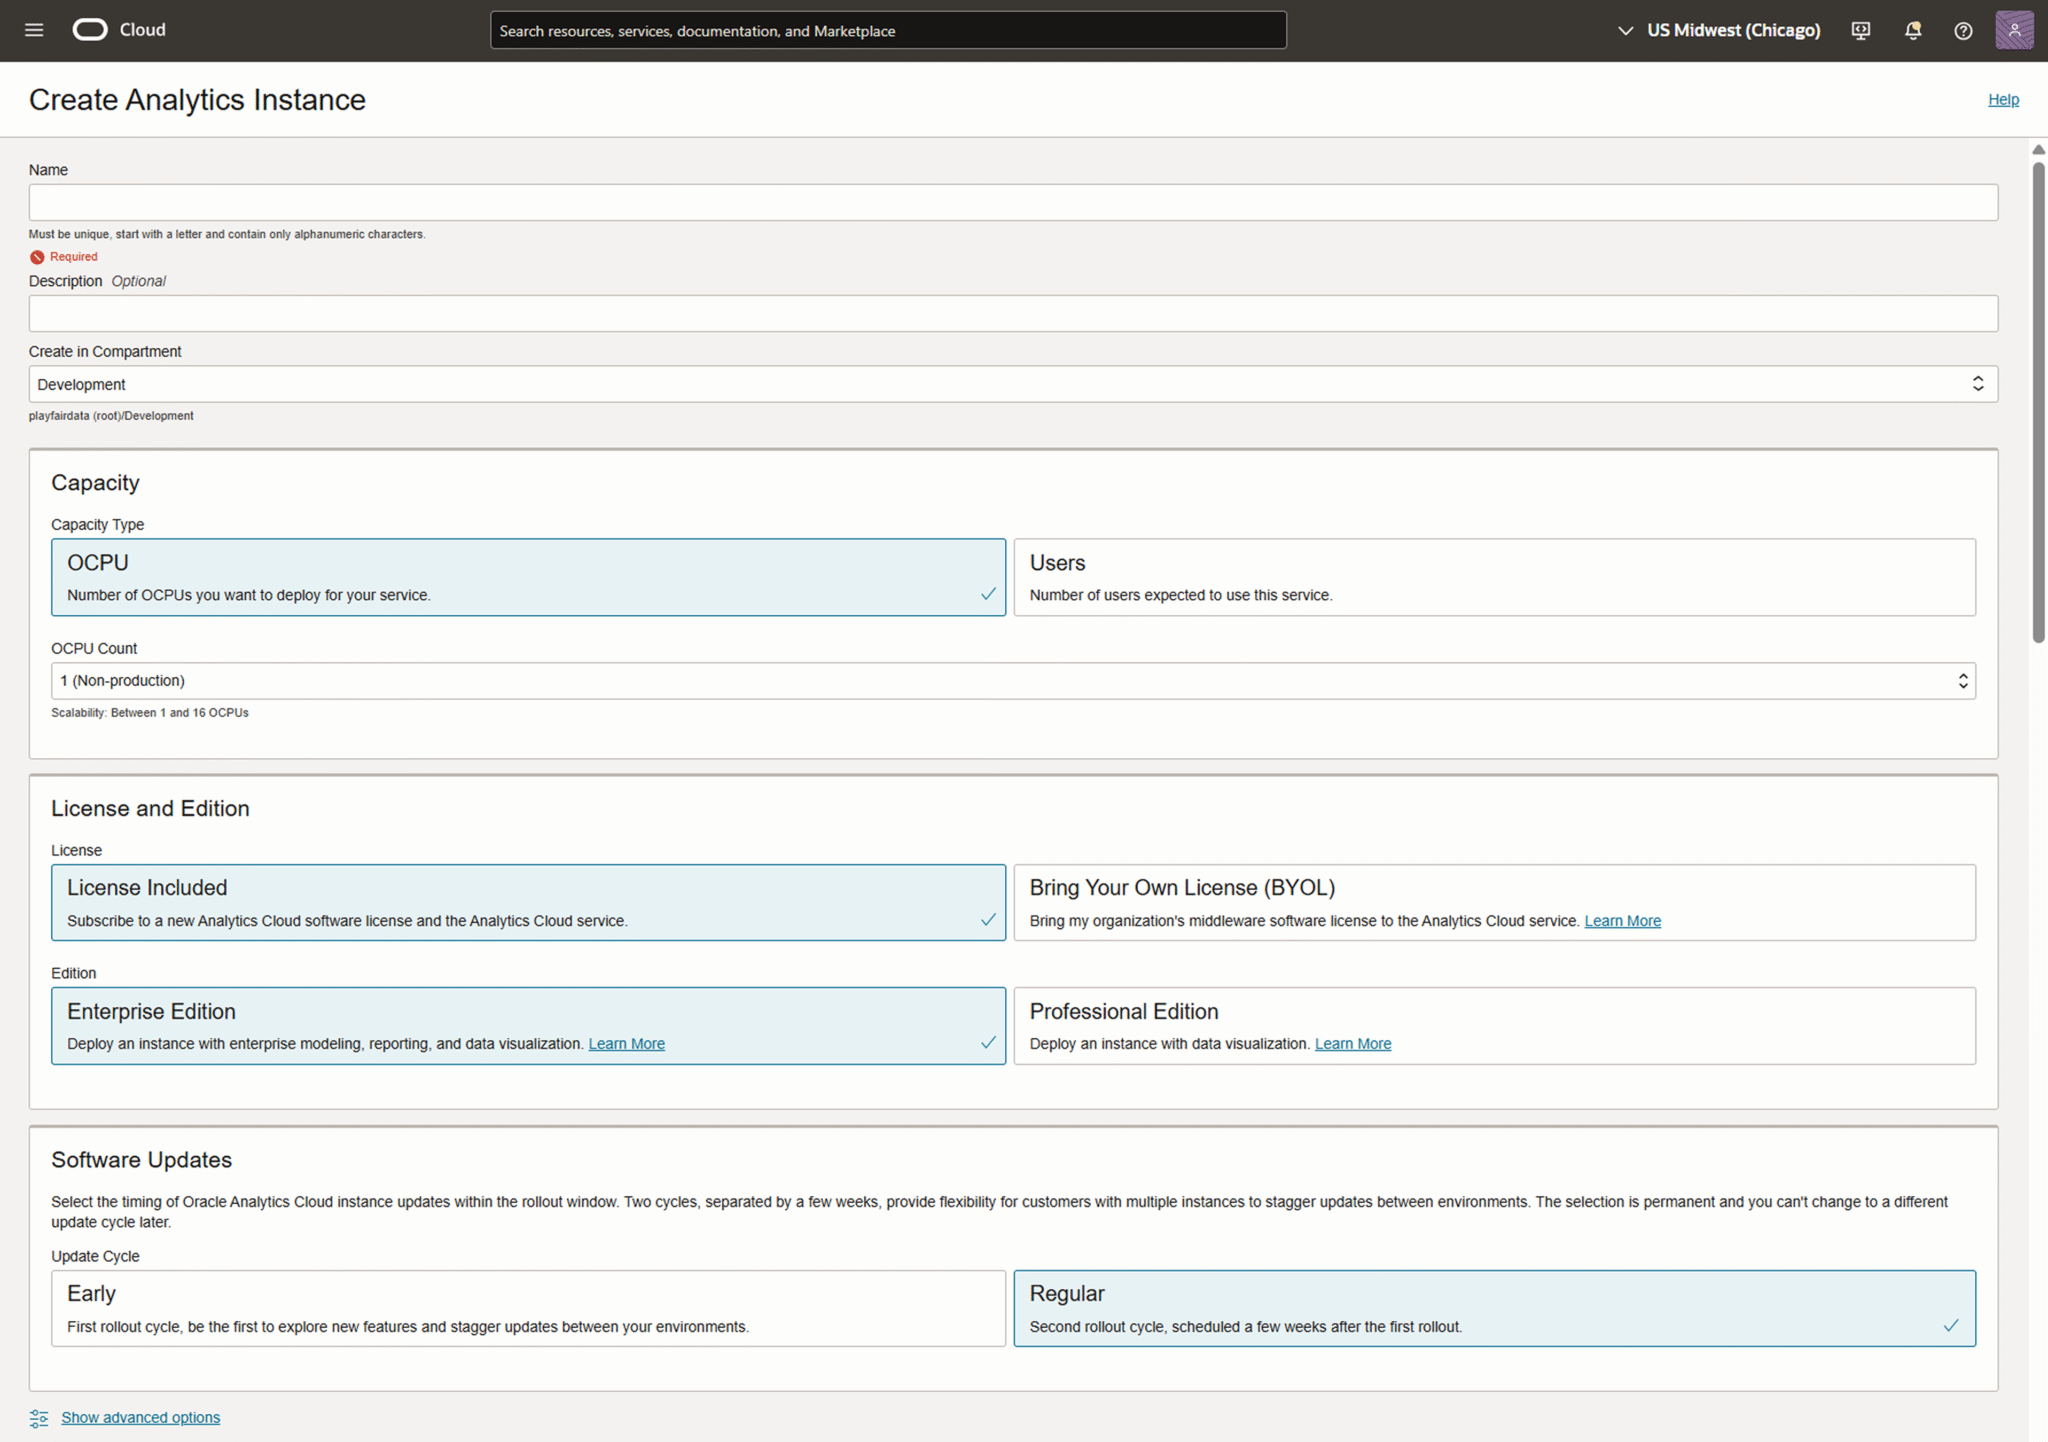
Task: Click the Software Updates section heading
Action: pos(141,1160)
